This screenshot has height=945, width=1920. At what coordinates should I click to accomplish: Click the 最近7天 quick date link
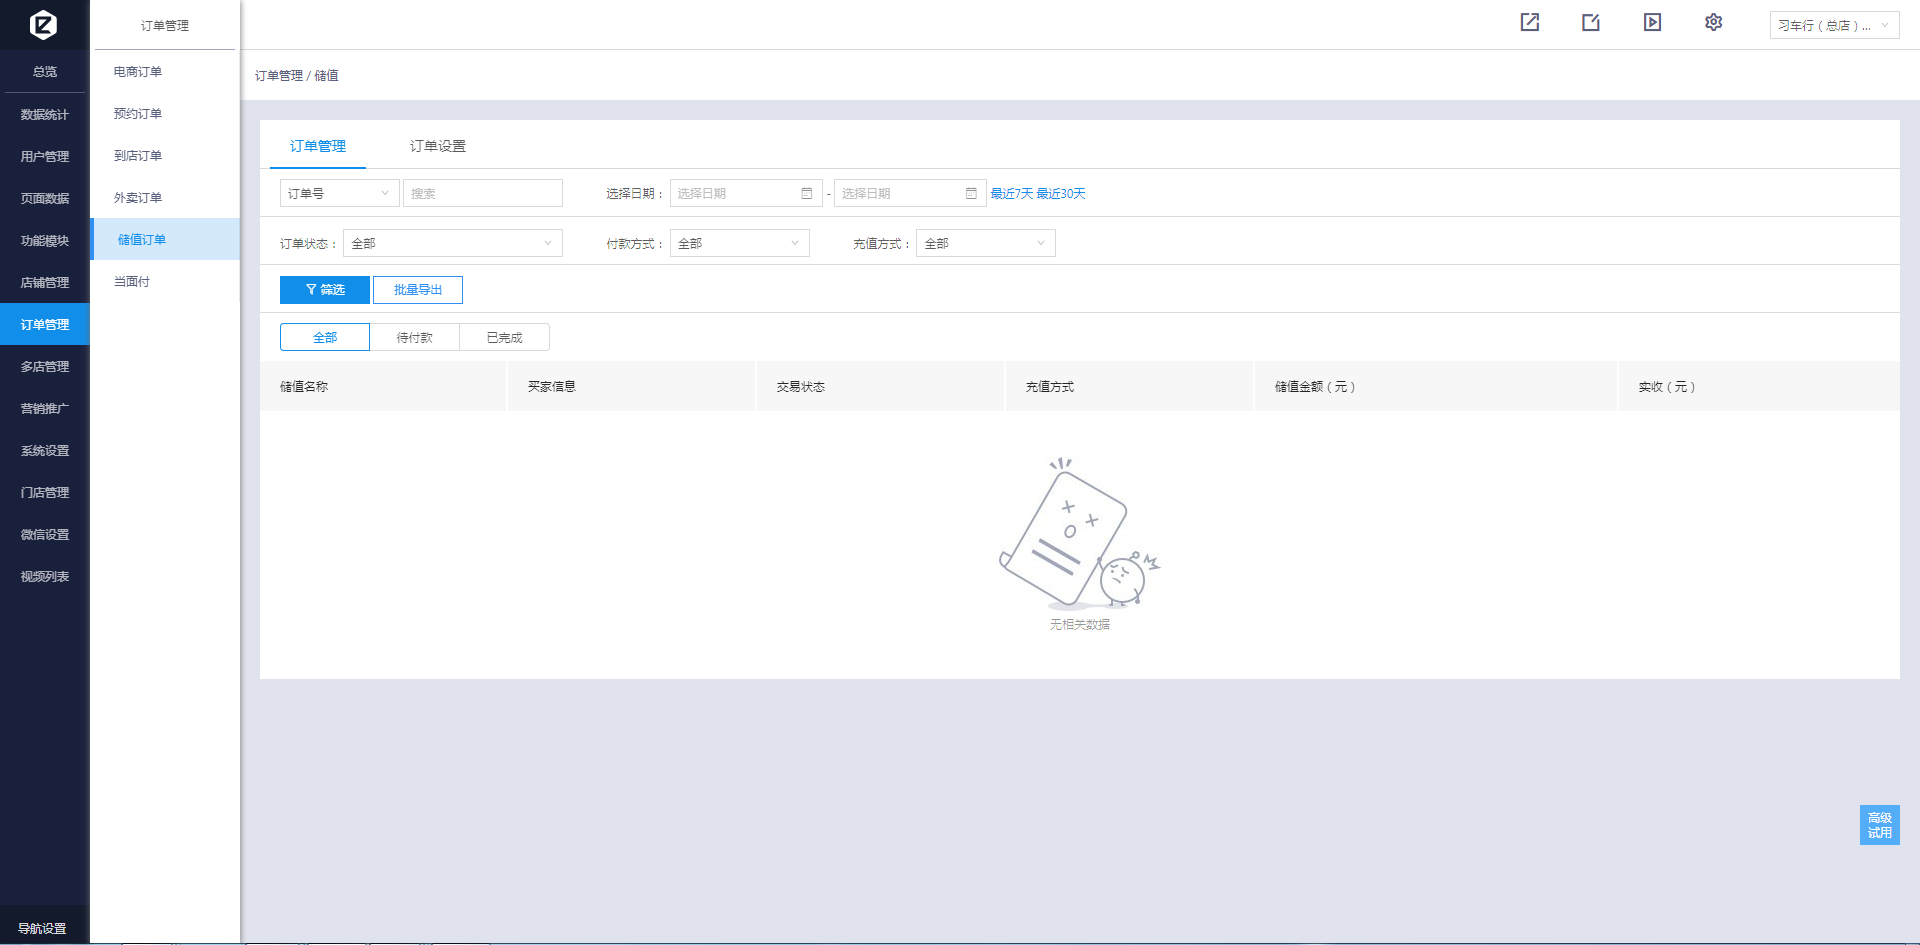coord(1011,194)
